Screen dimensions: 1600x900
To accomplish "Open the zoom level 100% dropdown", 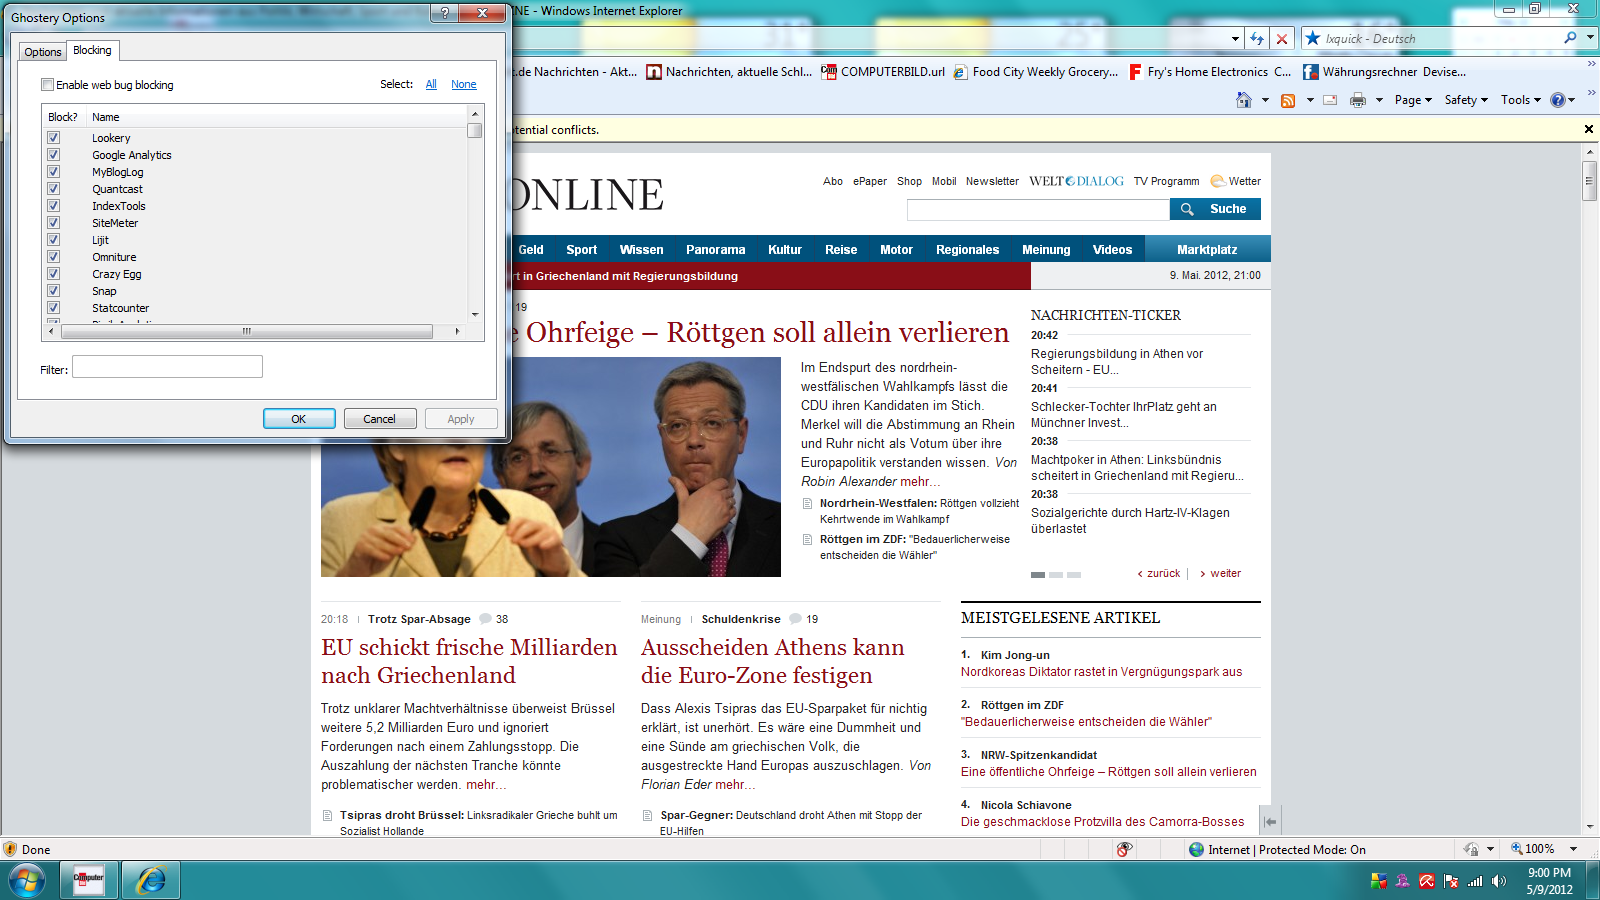I will coord(1573,849).
